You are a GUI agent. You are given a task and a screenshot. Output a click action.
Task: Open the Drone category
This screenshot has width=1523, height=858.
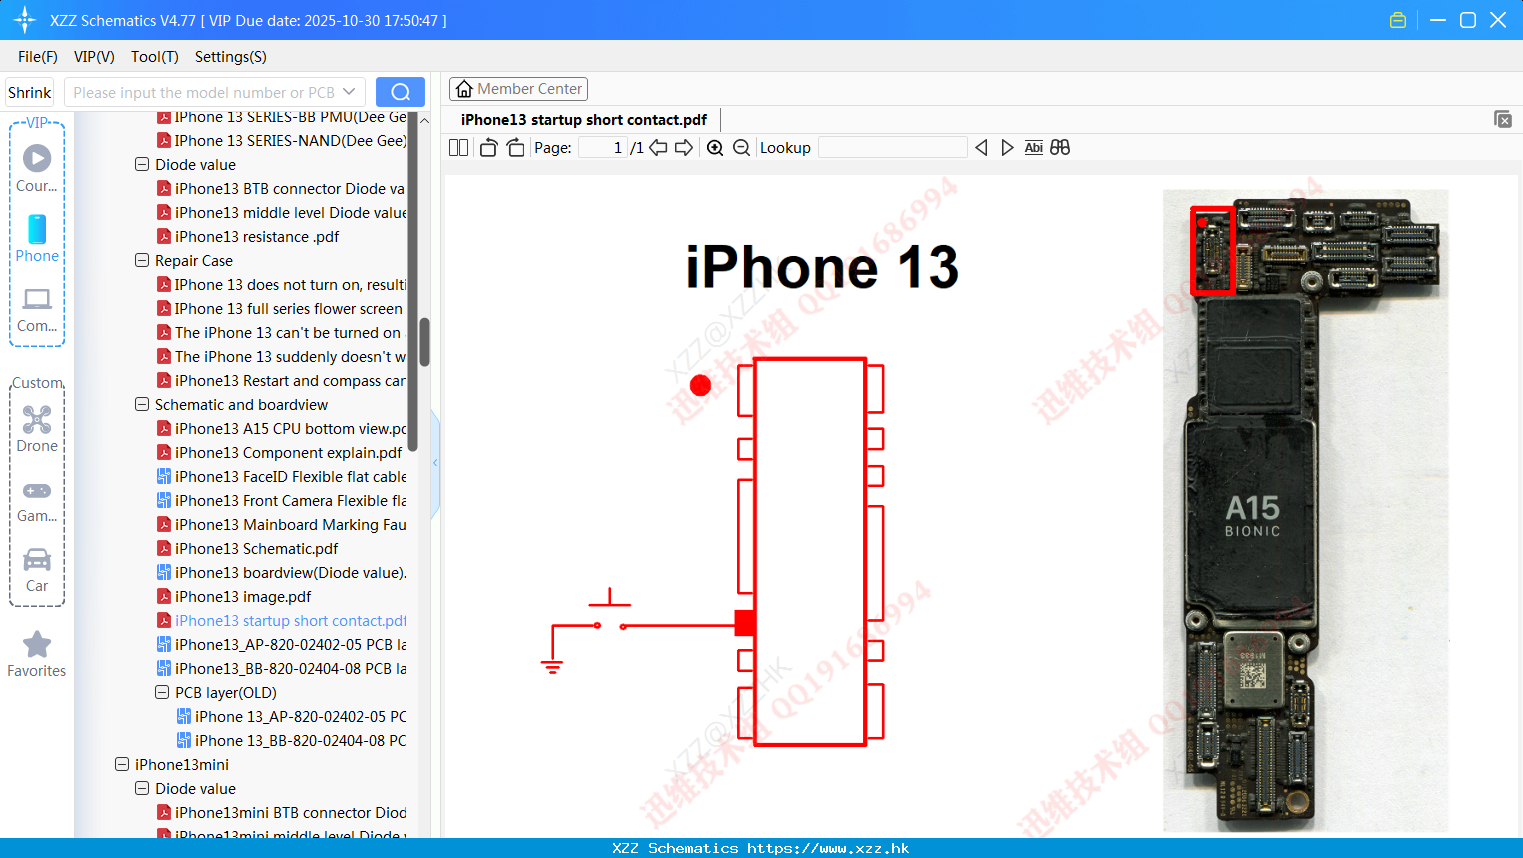(37, 429)
